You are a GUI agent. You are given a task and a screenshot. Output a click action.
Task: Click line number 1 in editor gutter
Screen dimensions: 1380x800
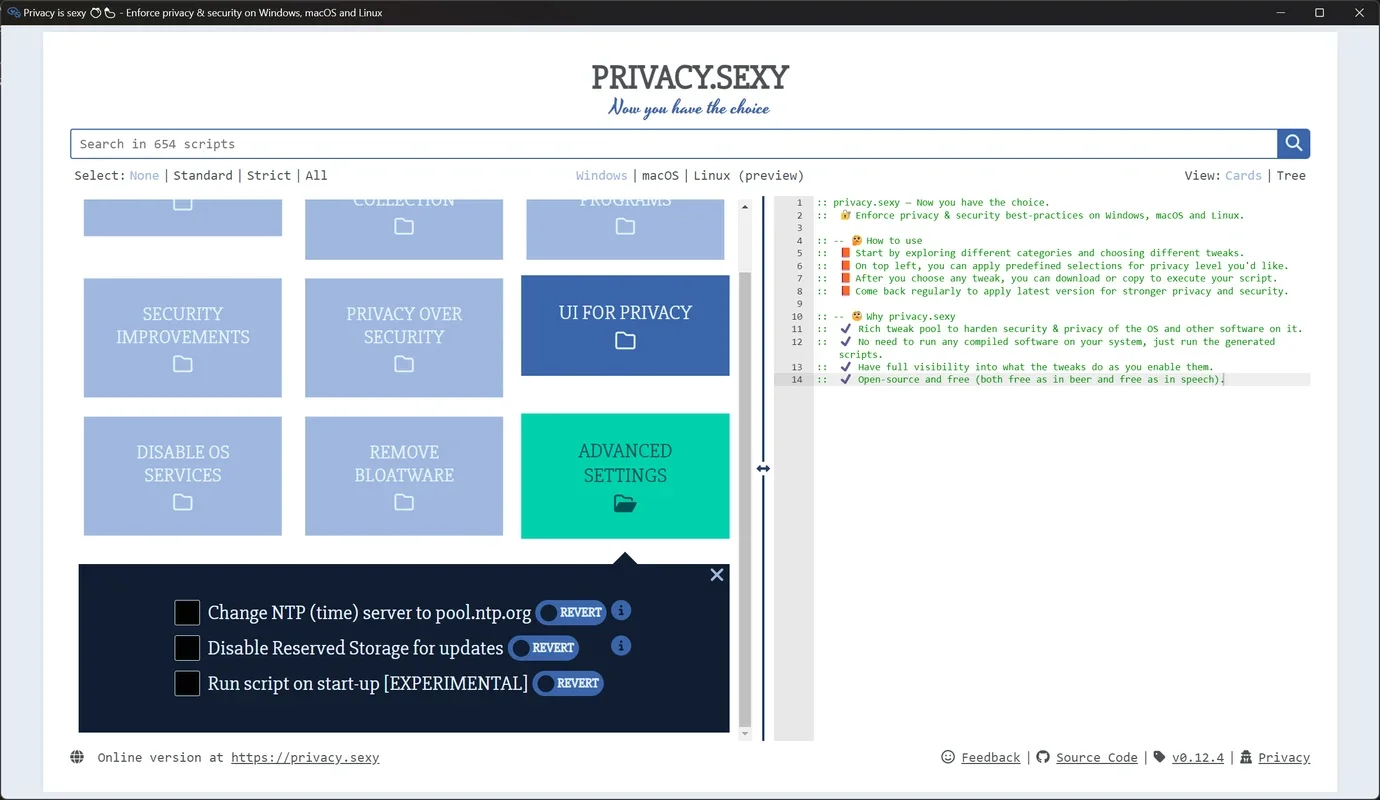click(799, 202)
